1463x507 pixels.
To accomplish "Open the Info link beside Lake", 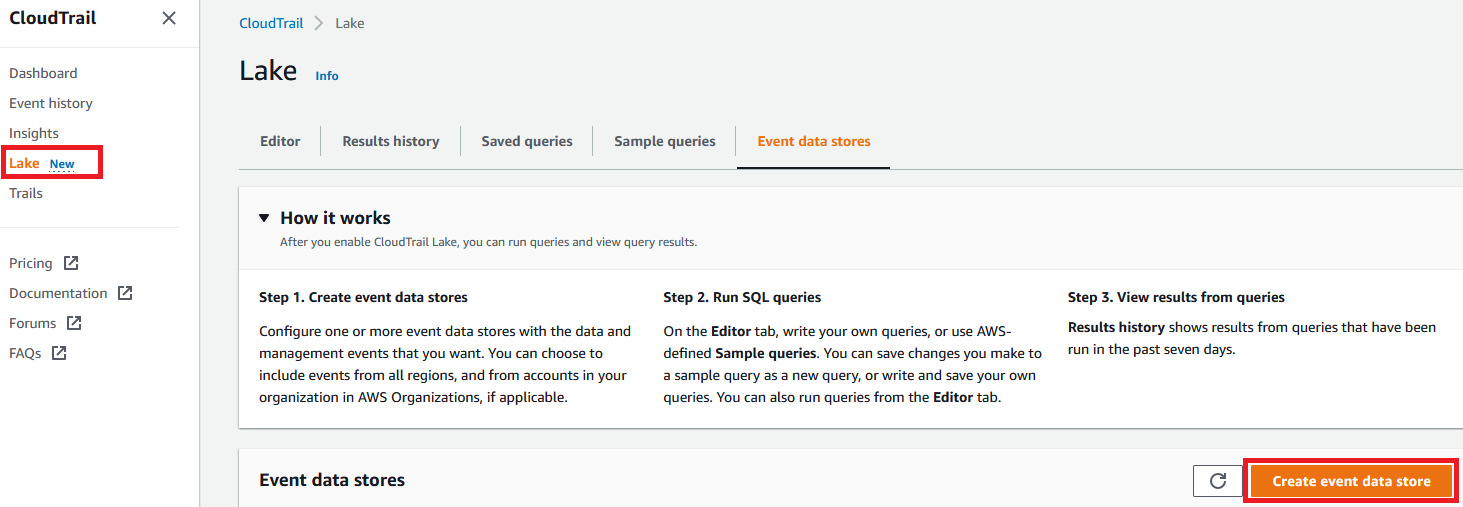I will 327,75.
